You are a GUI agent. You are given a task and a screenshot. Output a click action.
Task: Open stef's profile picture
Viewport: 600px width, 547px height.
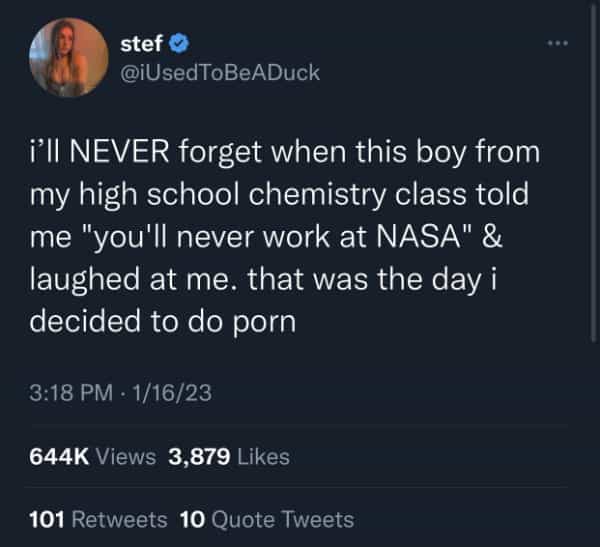[69, 58]
